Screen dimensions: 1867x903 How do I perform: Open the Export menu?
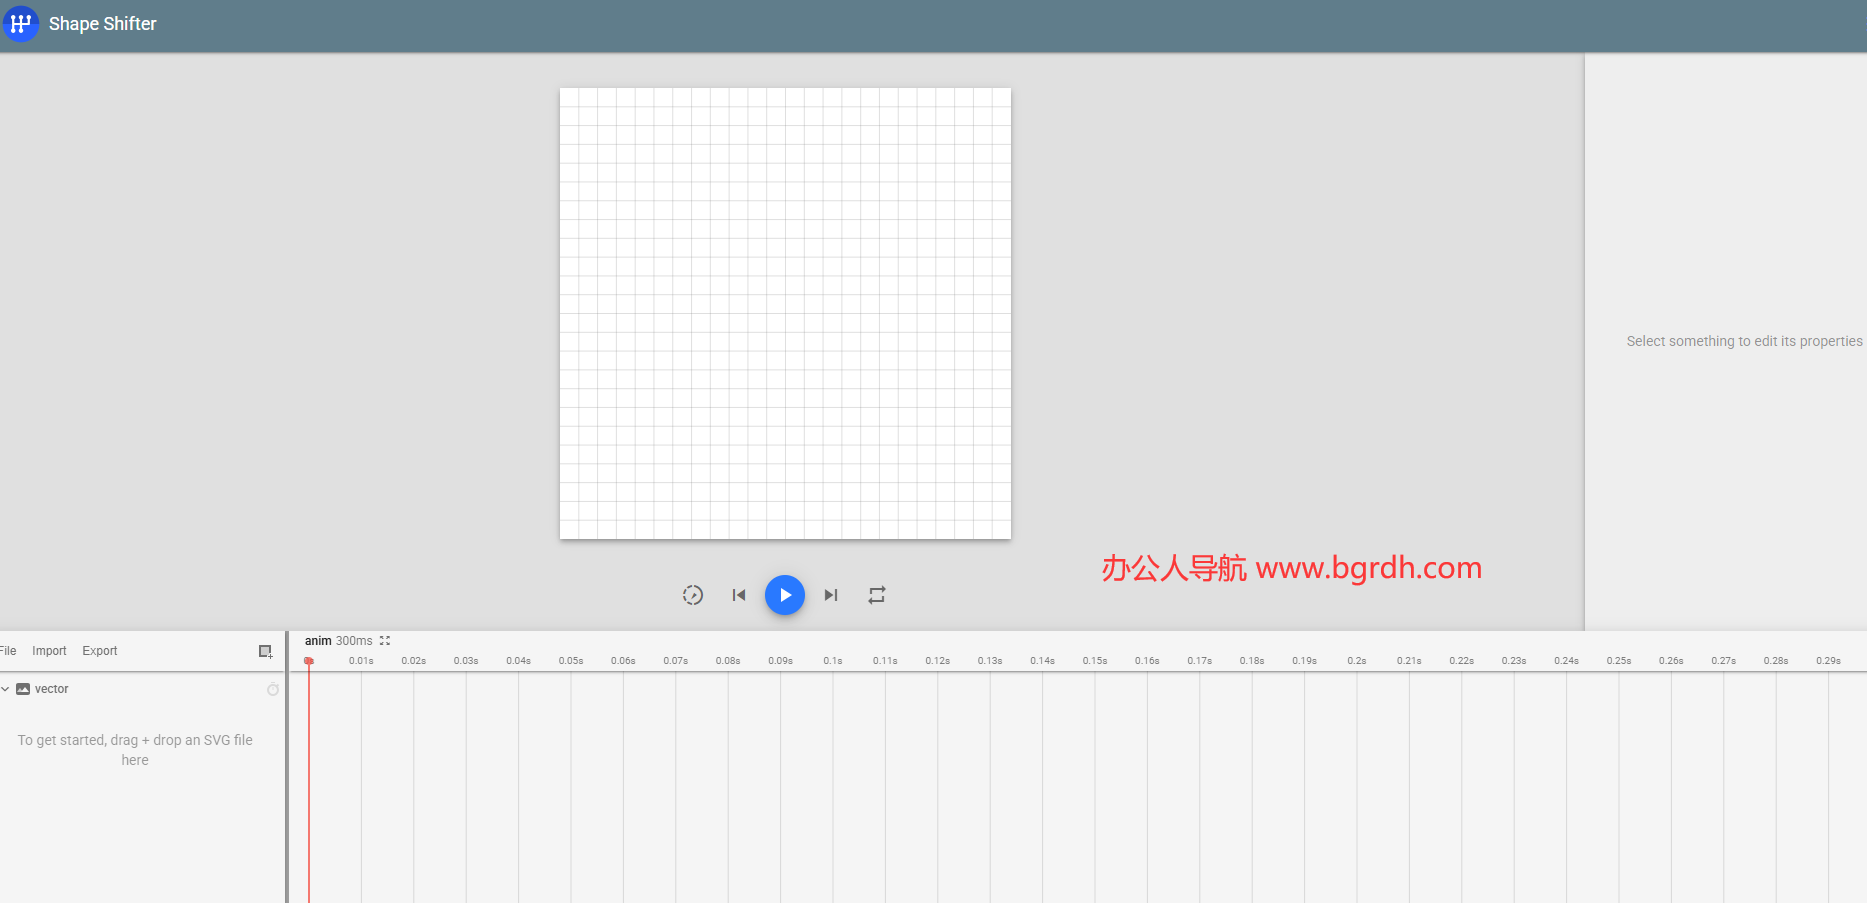coord(100,651)
